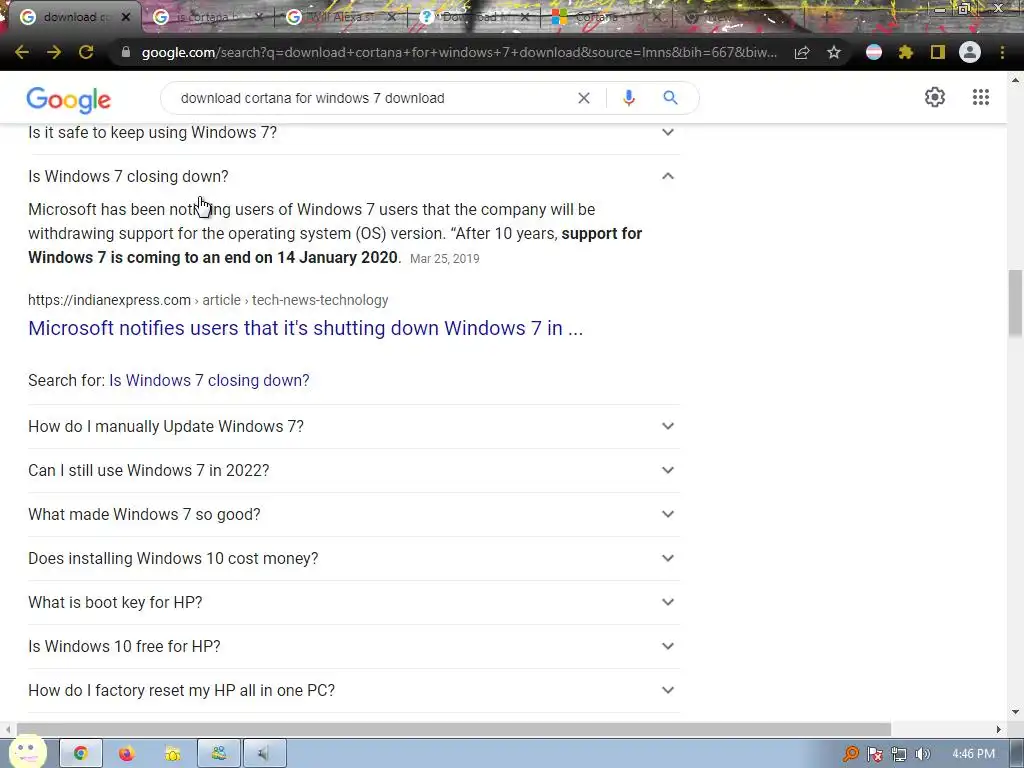Viewport: 1024px width, 768px height.
Task: Expand 'Does installing Windows 10 cost money?'
Action: tap(353, 558)
